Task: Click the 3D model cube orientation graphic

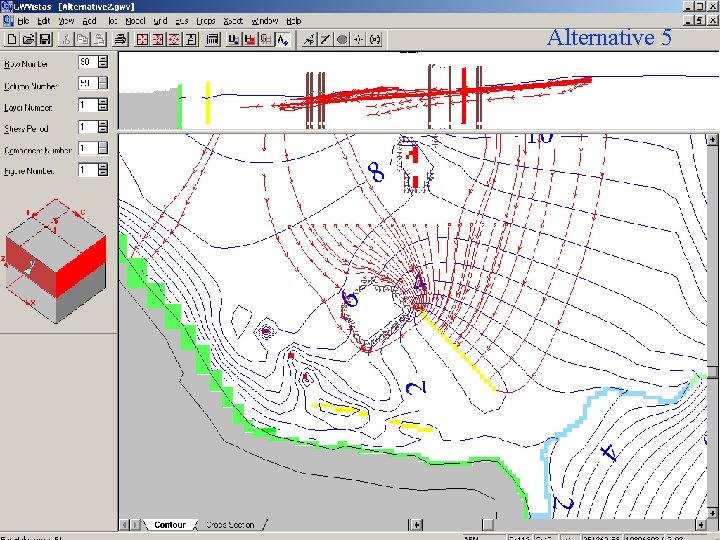Action: (55, 262)
